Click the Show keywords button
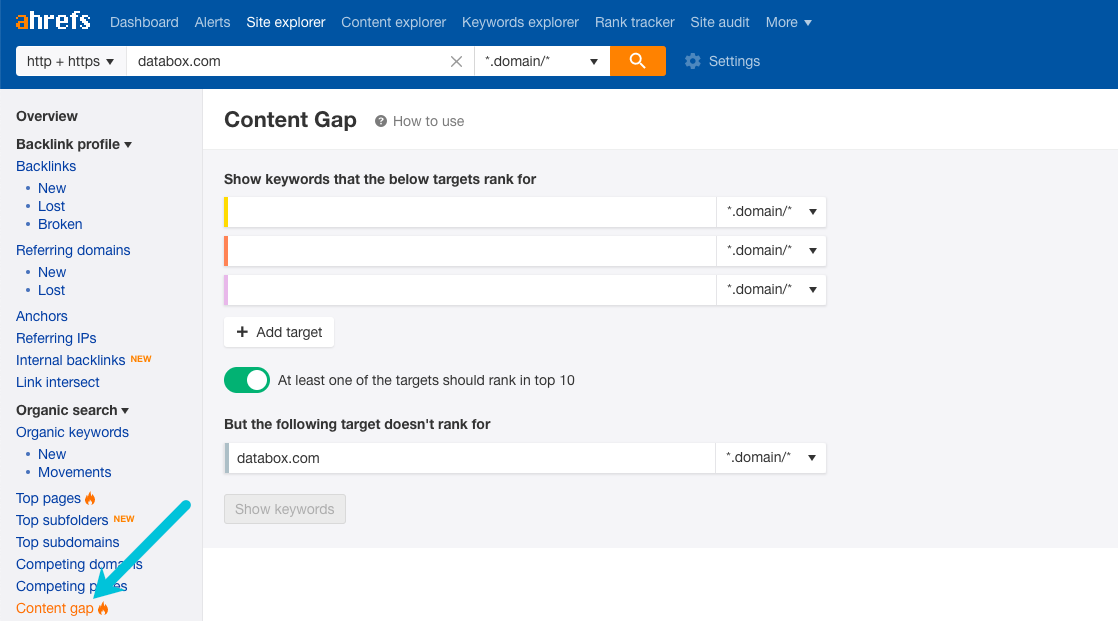Viewport: 1118px width, 621px height. click(x=284, y=509)
